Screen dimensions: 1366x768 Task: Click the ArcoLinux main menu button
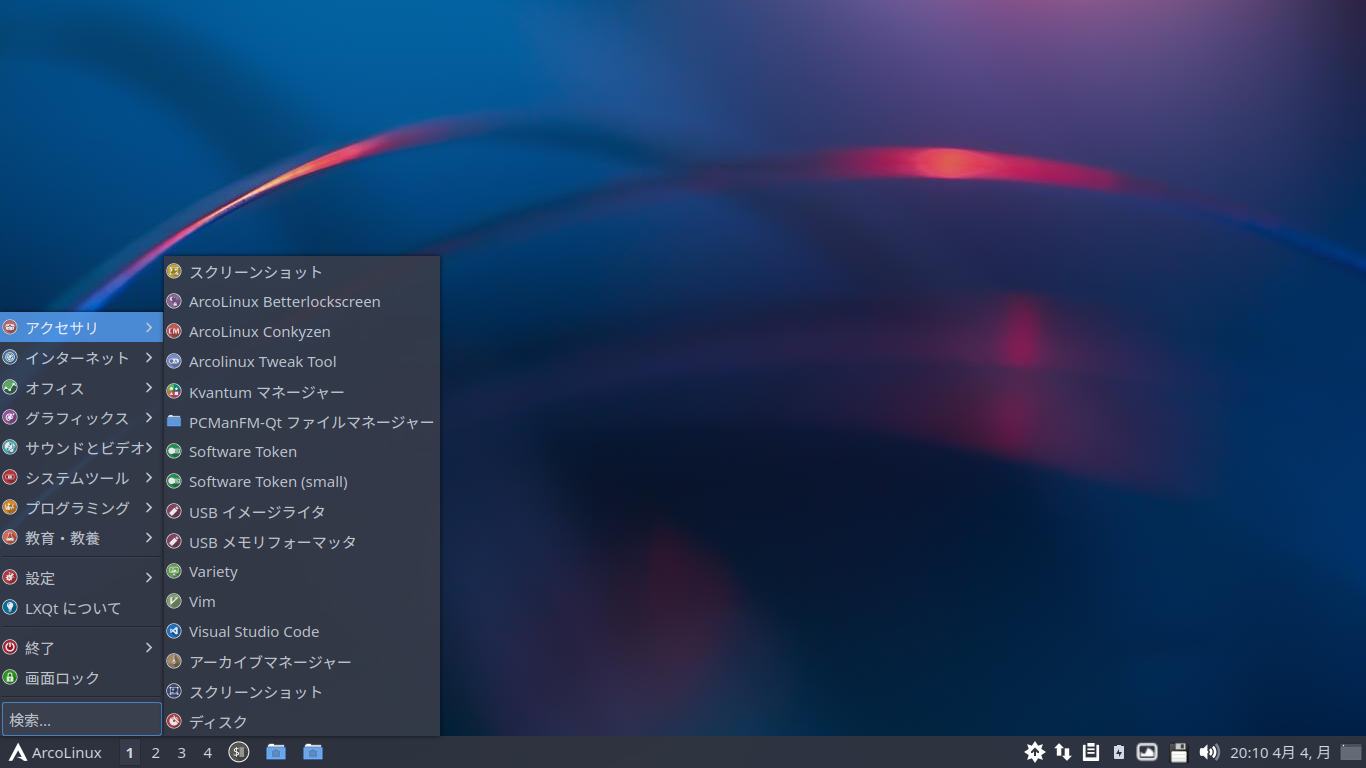(56, 752)
